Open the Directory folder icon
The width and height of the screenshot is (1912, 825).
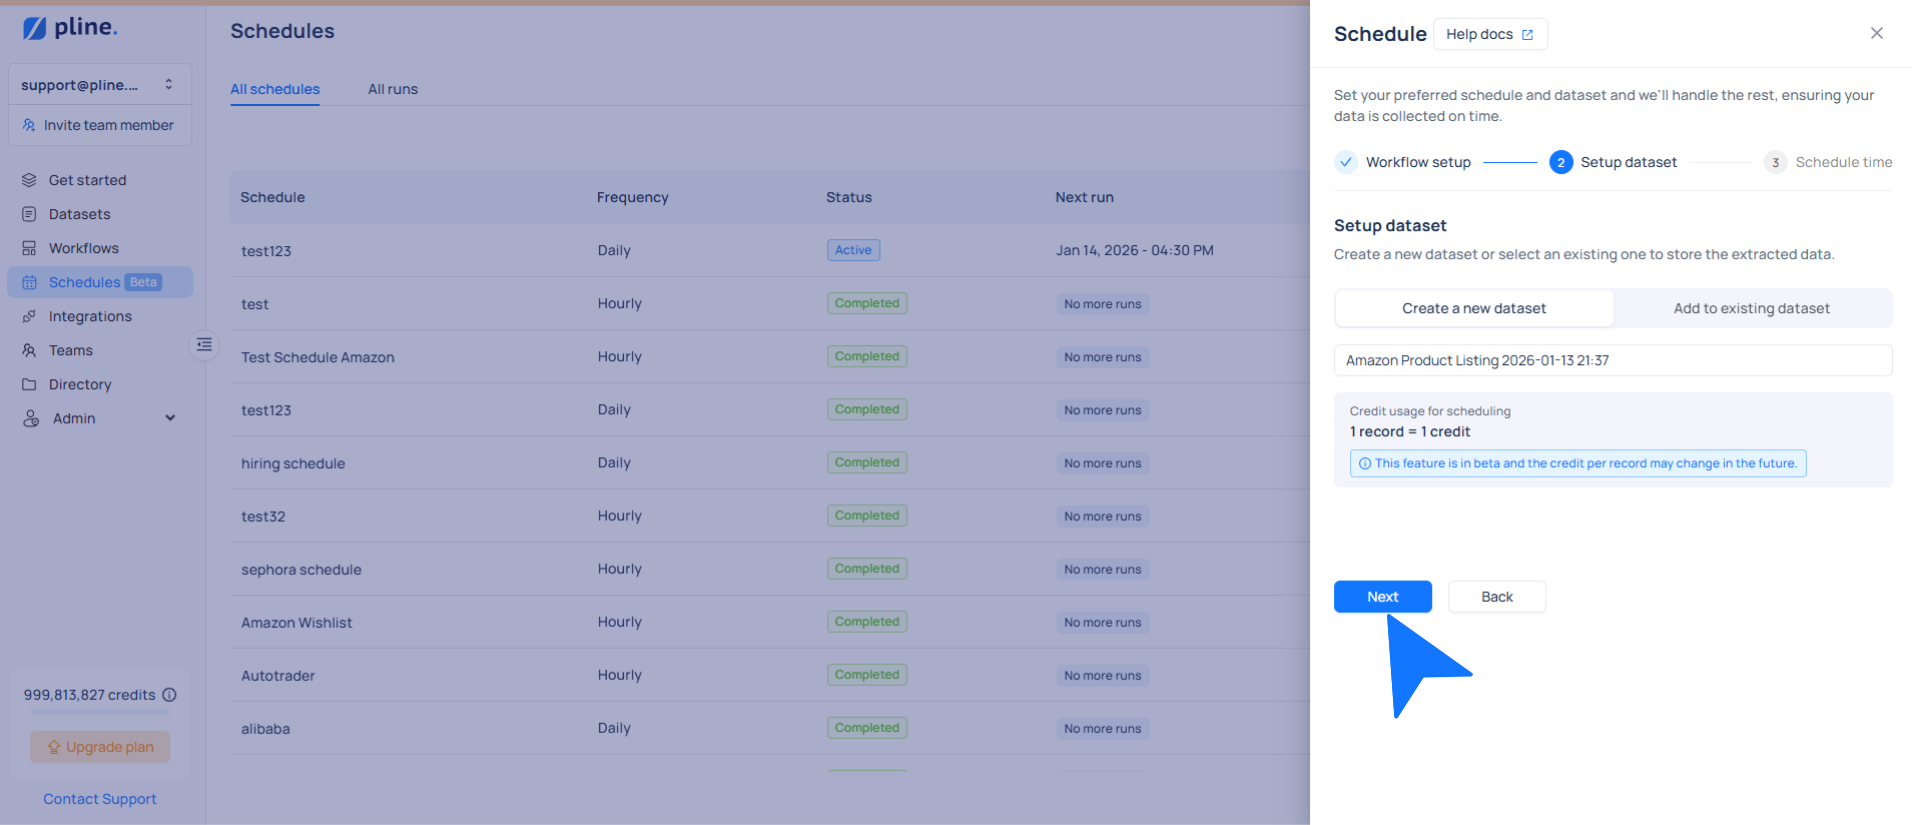[29, 384]
